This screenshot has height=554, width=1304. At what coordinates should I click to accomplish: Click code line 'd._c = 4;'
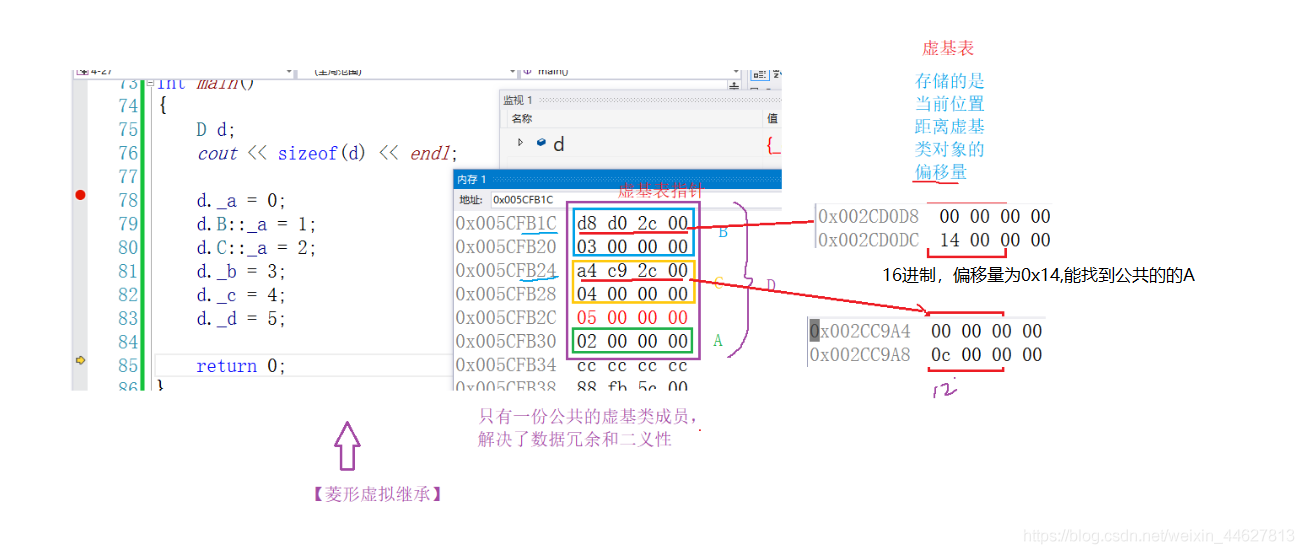241,296
